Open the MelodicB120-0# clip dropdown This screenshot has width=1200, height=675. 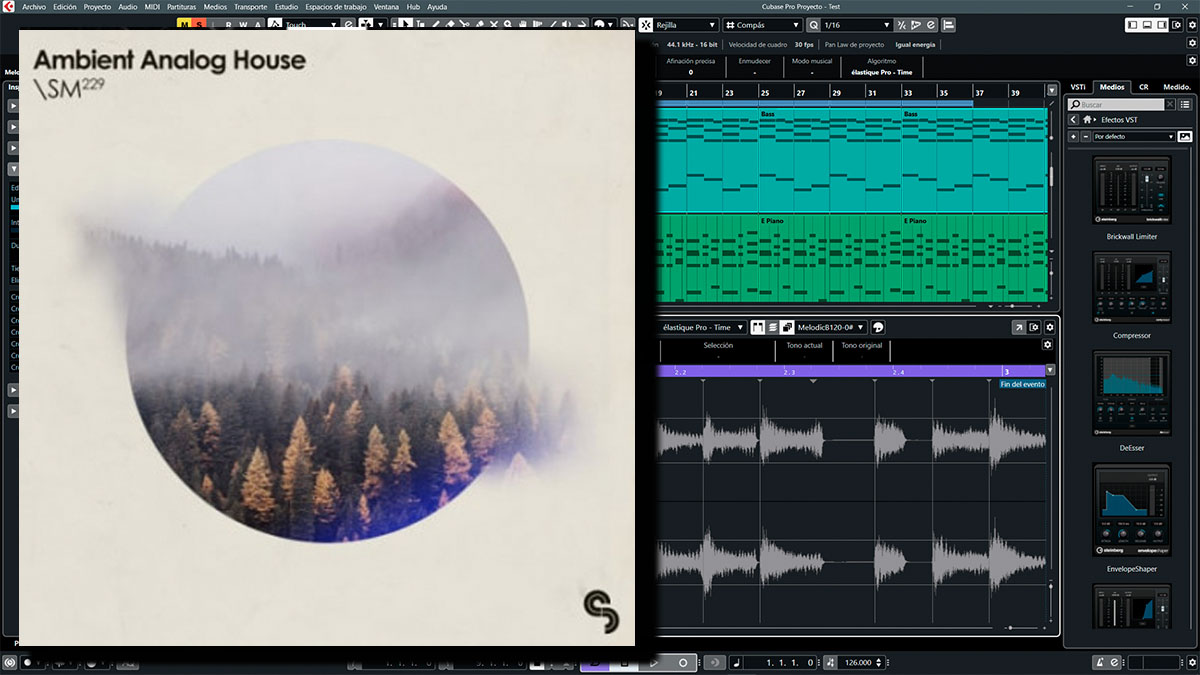(x=831, y=327)
